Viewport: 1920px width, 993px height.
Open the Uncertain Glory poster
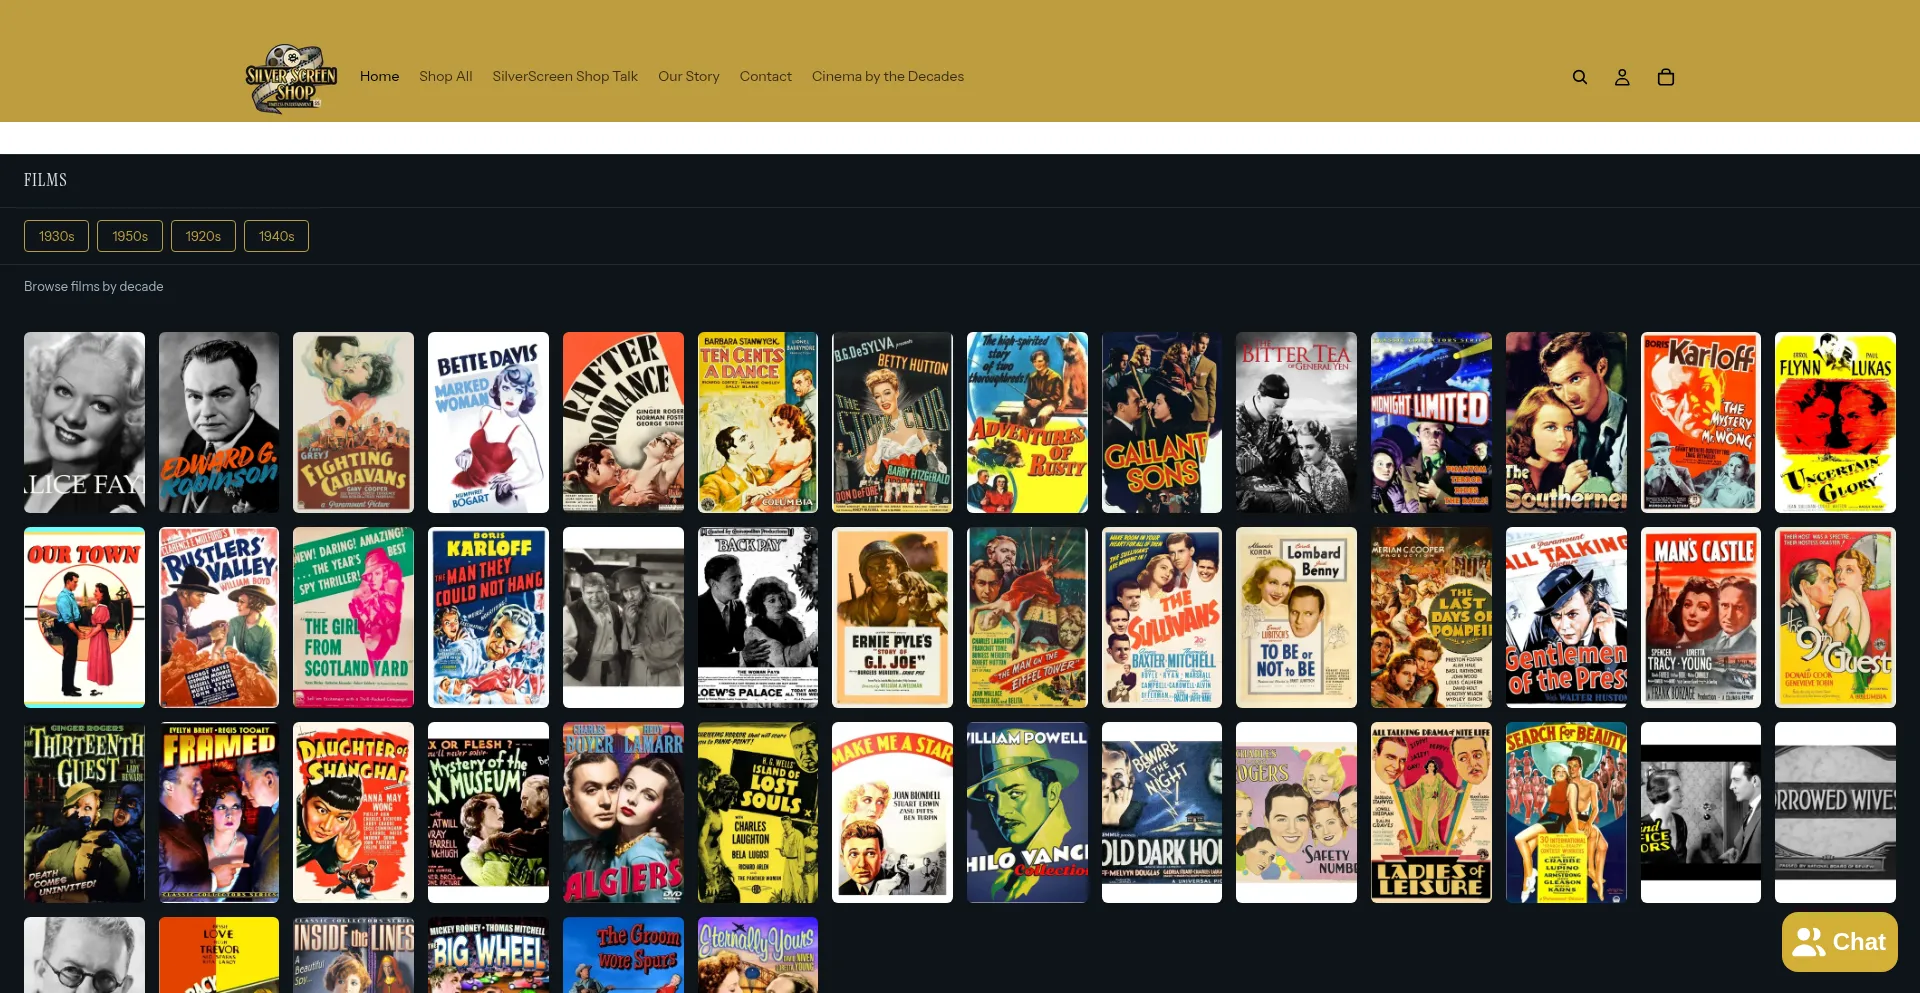coord(1835,422)
